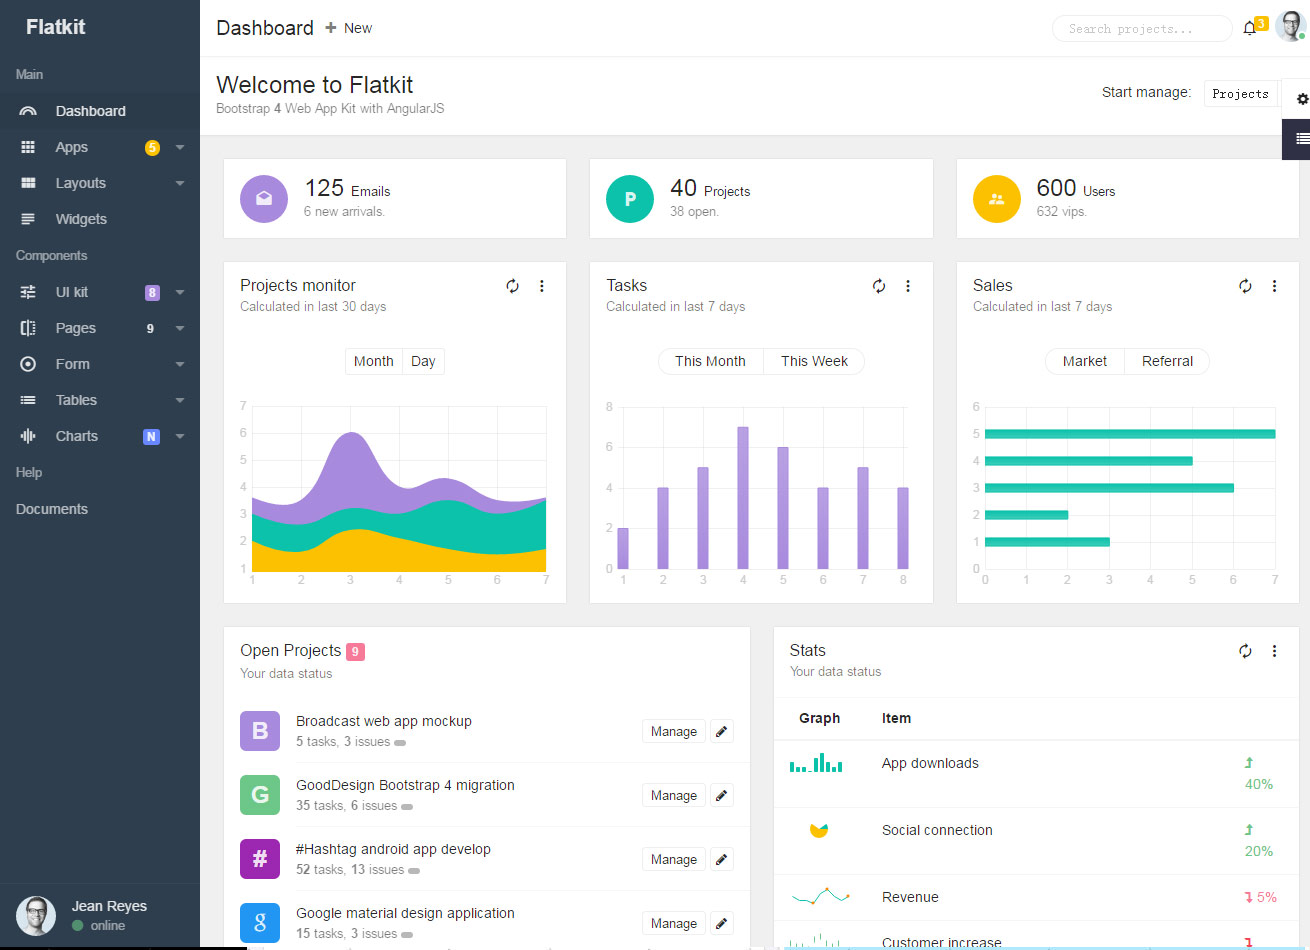The image size is (1310, 950).
Task: Open the Stats card three-dot menu
Action: (1274, 651)
